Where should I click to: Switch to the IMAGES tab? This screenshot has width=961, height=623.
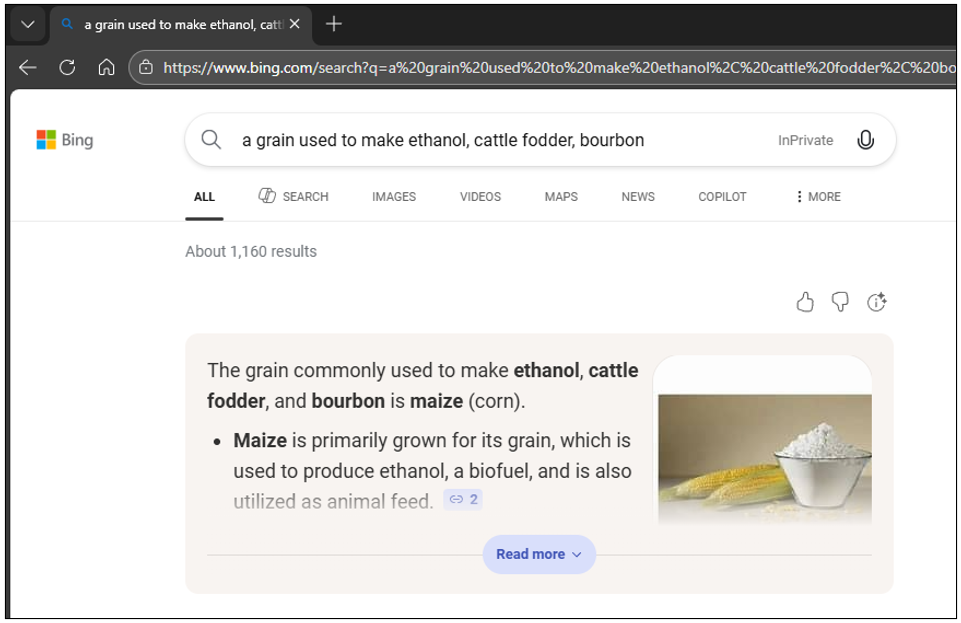coord(394,197)
